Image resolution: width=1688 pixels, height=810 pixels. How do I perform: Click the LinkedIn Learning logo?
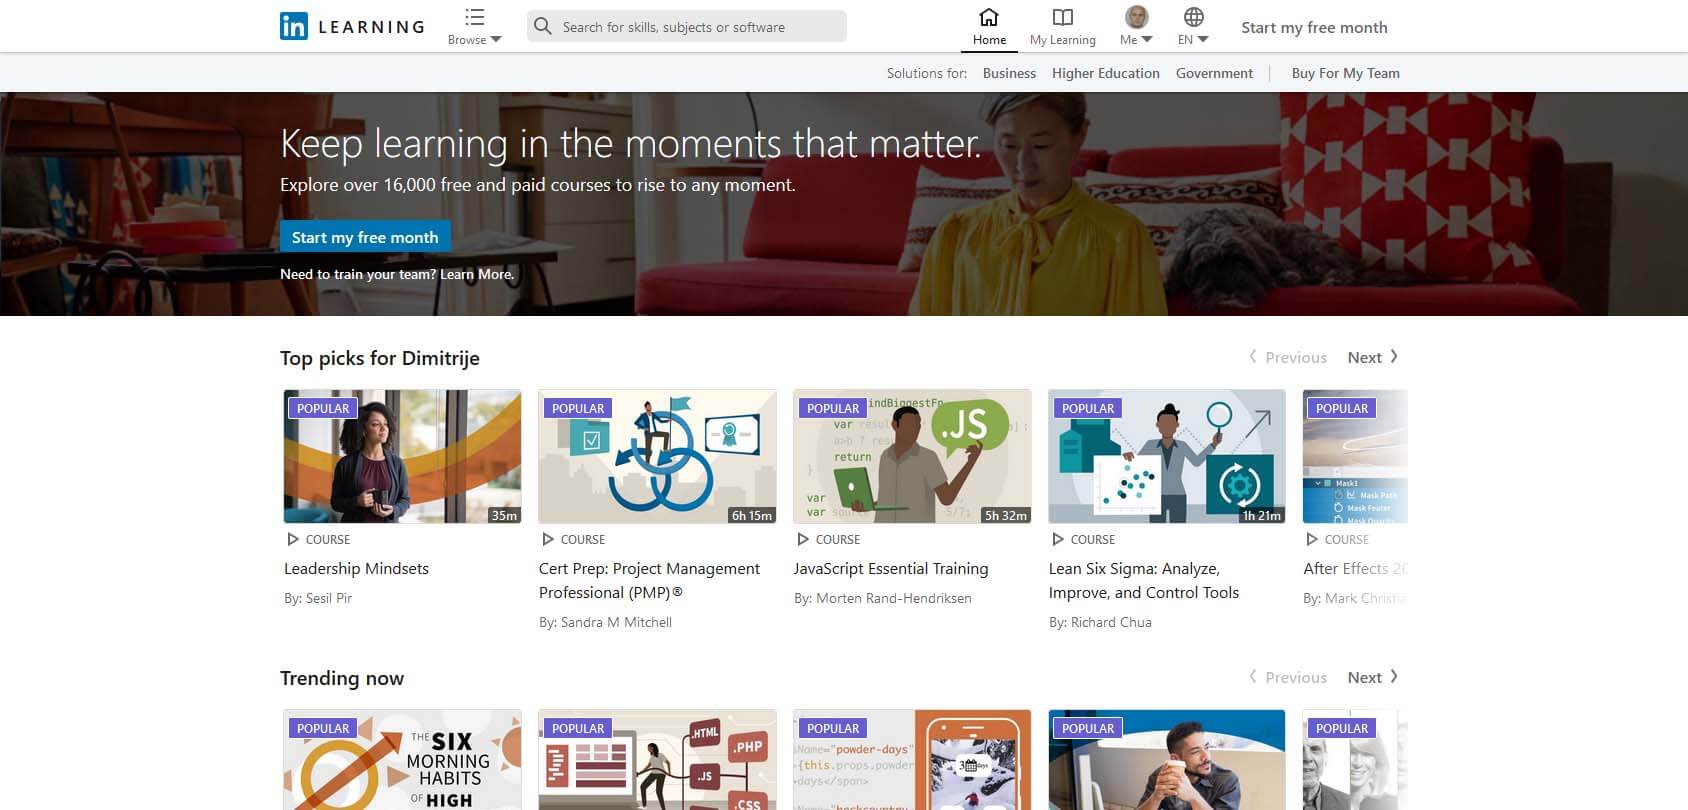353,26
